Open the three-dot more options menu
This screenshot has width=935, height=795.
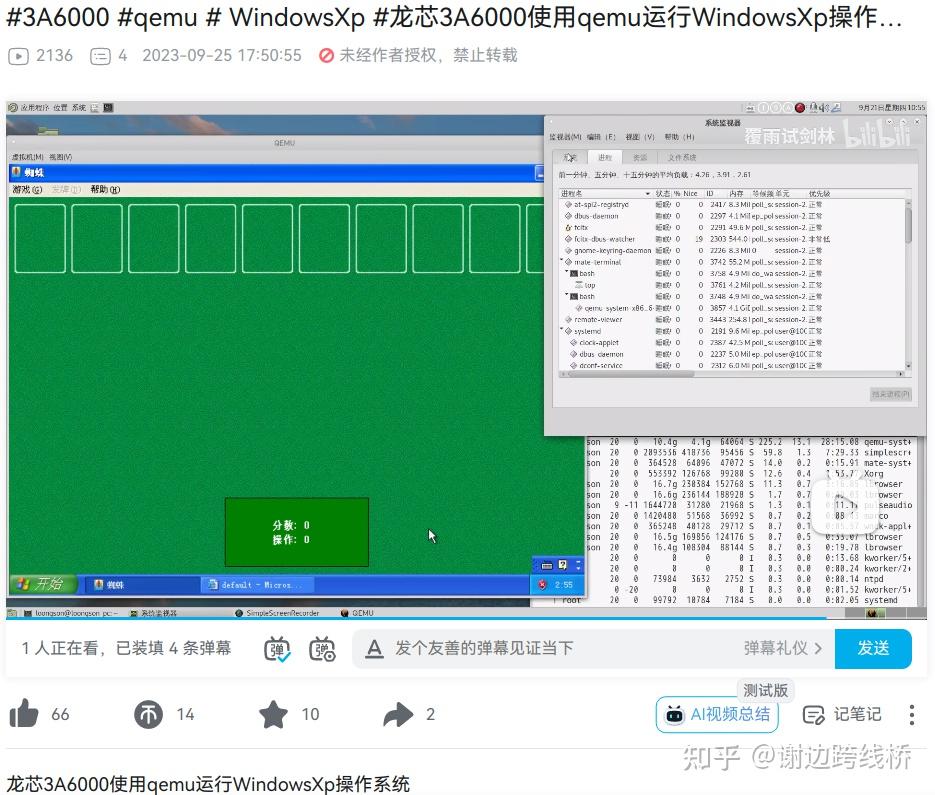(x=912, y=714)
